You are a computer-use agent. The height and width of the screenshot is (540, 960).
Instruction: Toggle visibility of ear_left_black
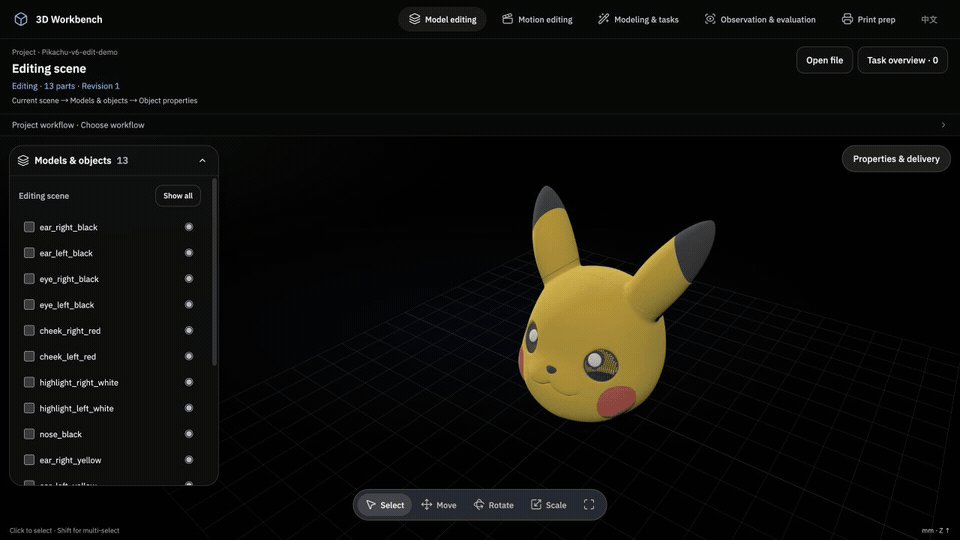(189, 253)
